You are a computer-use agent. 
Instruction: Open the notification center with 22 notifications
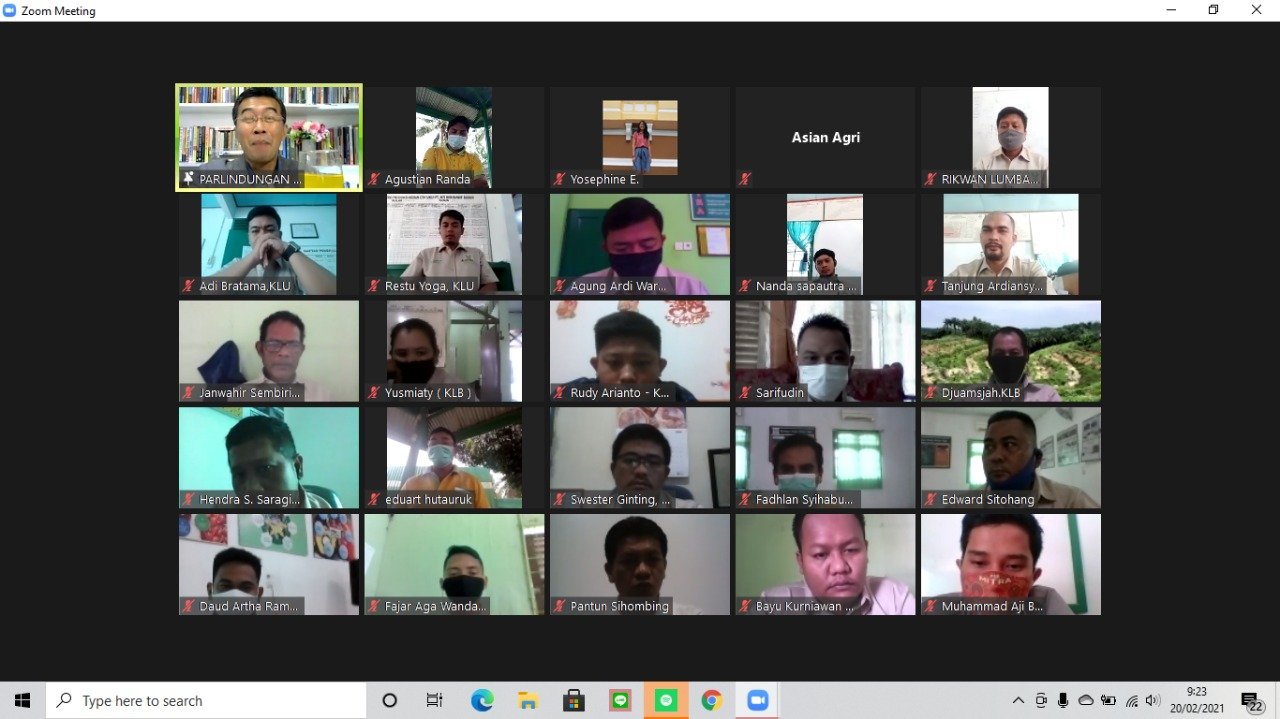tap(1251, 701)
